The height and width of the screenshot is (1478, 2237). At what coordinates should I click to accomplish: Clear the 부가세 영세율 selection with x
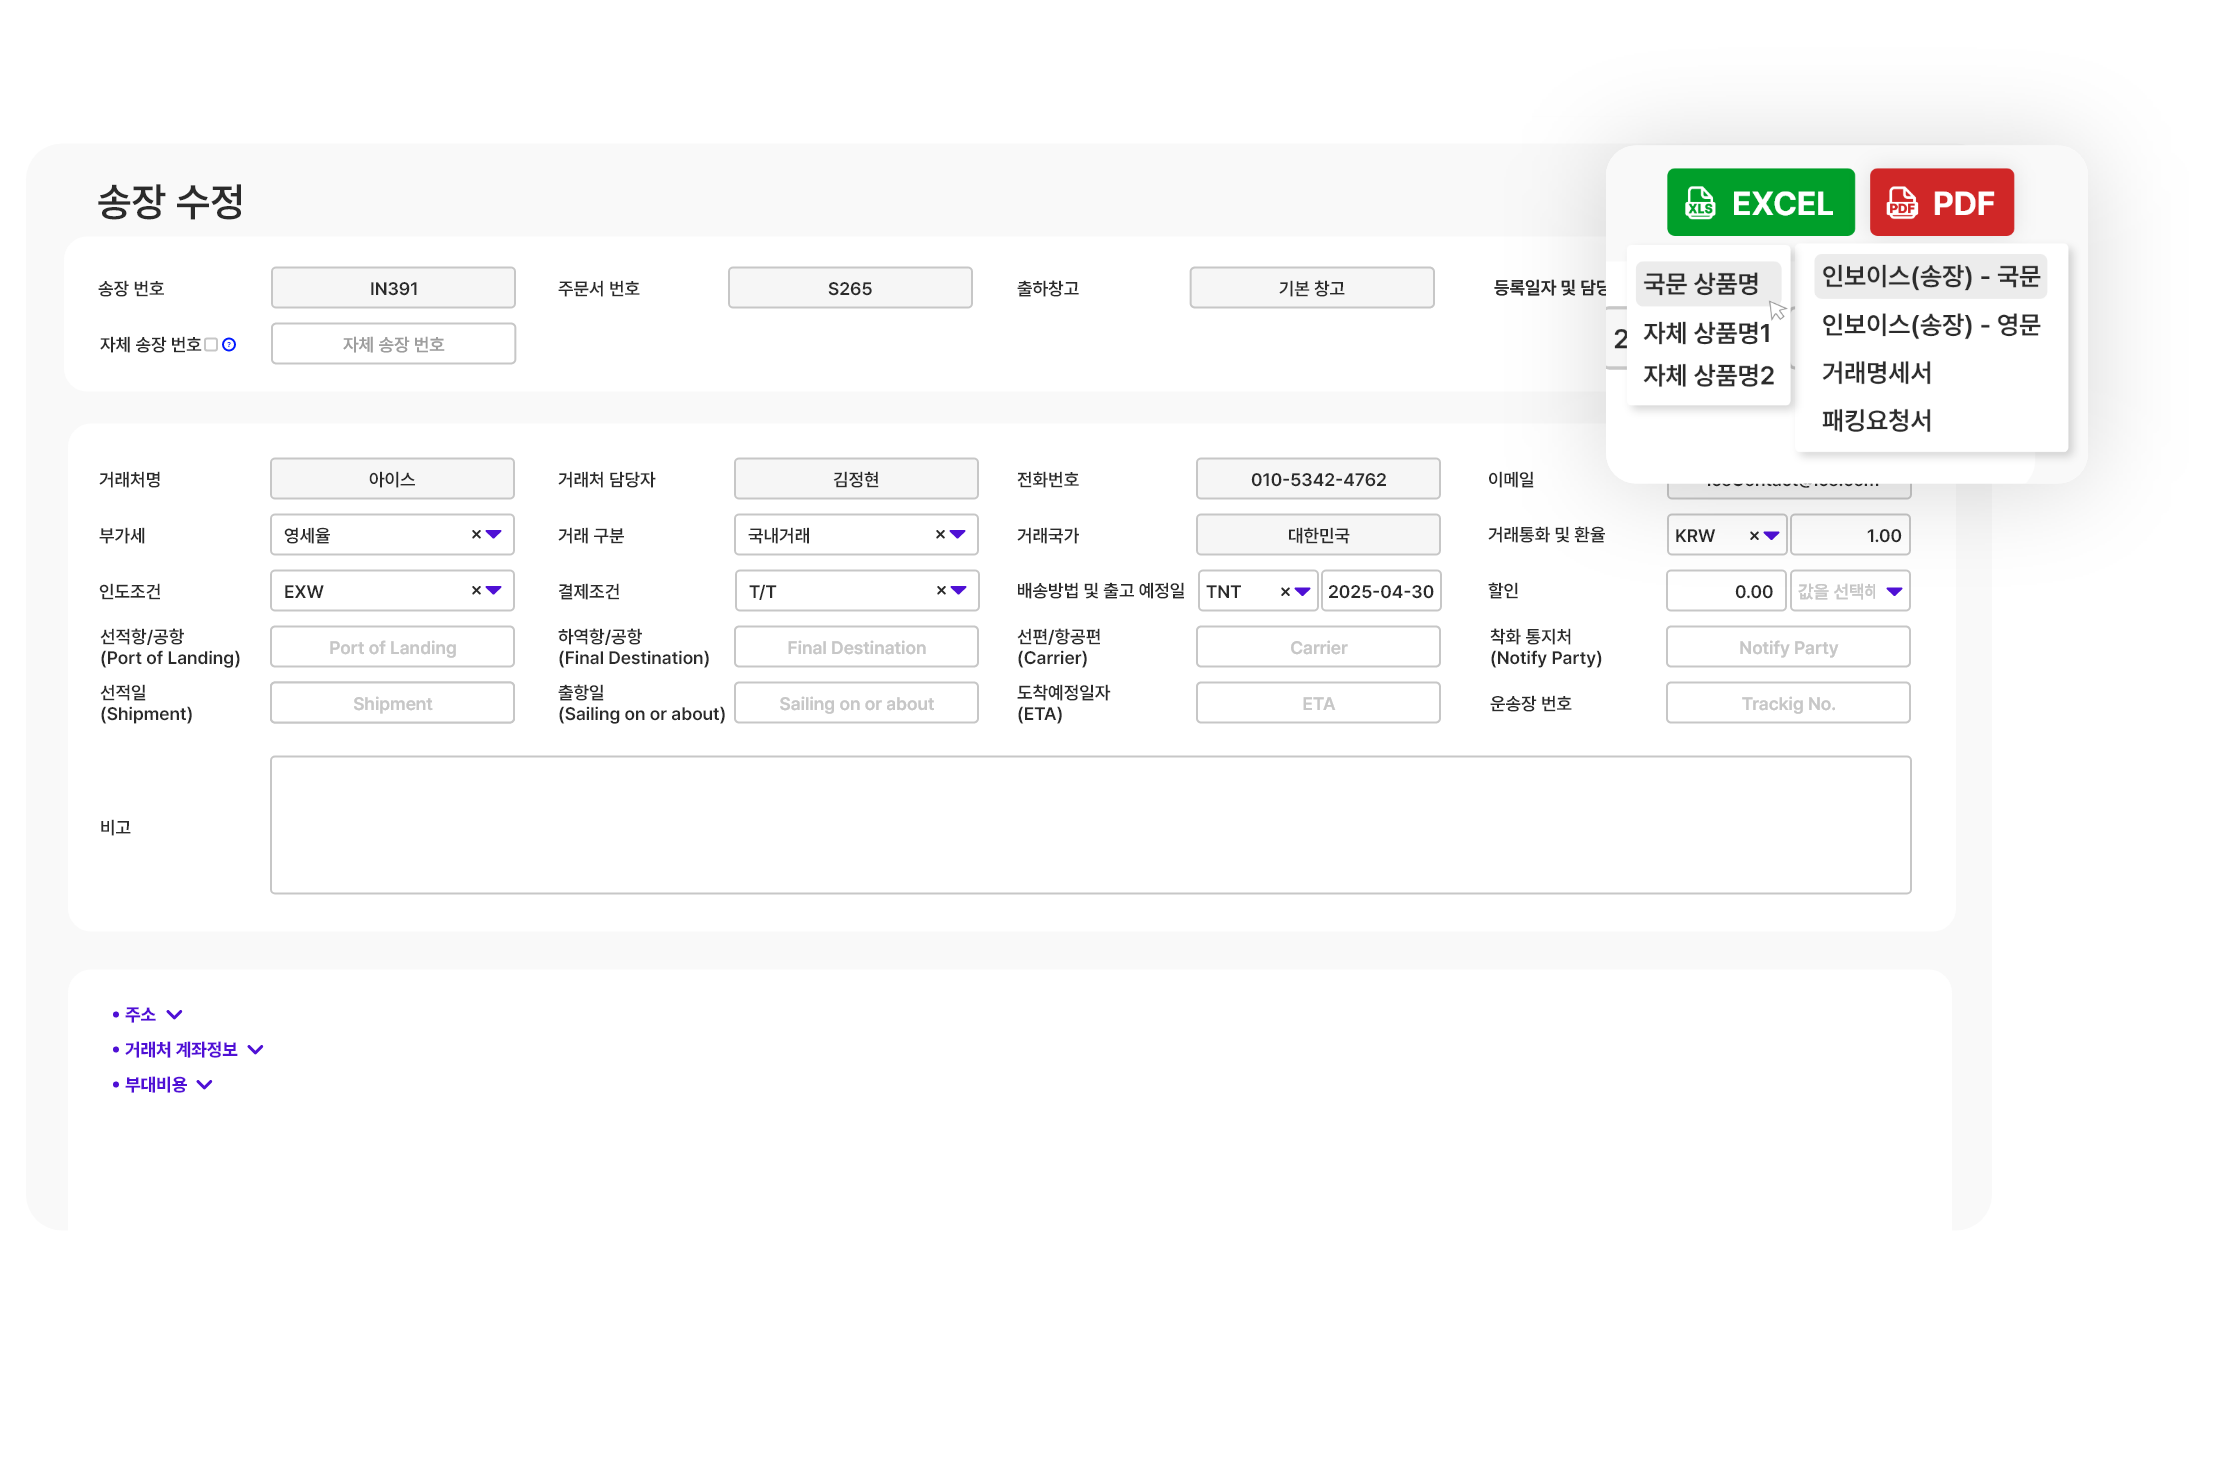[476, 534]
